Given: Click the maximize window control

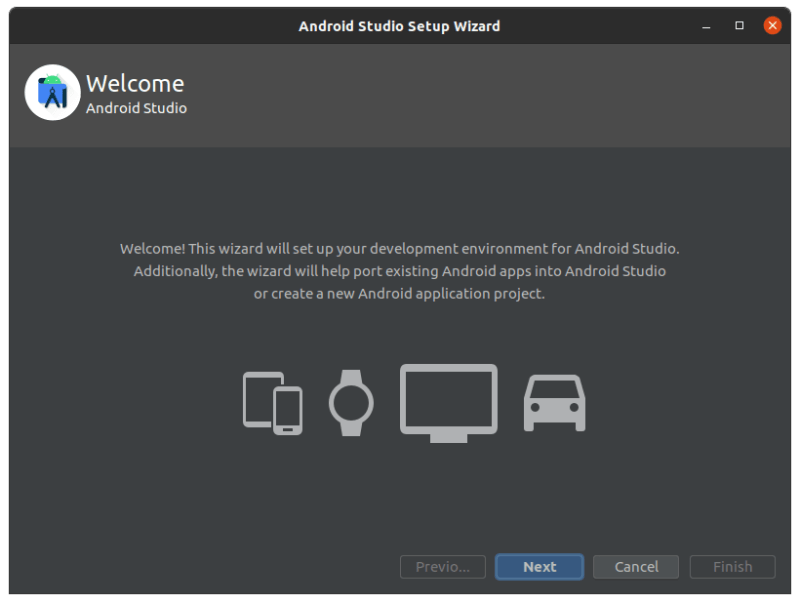Looking at the screenshot, I should (738, 25).
